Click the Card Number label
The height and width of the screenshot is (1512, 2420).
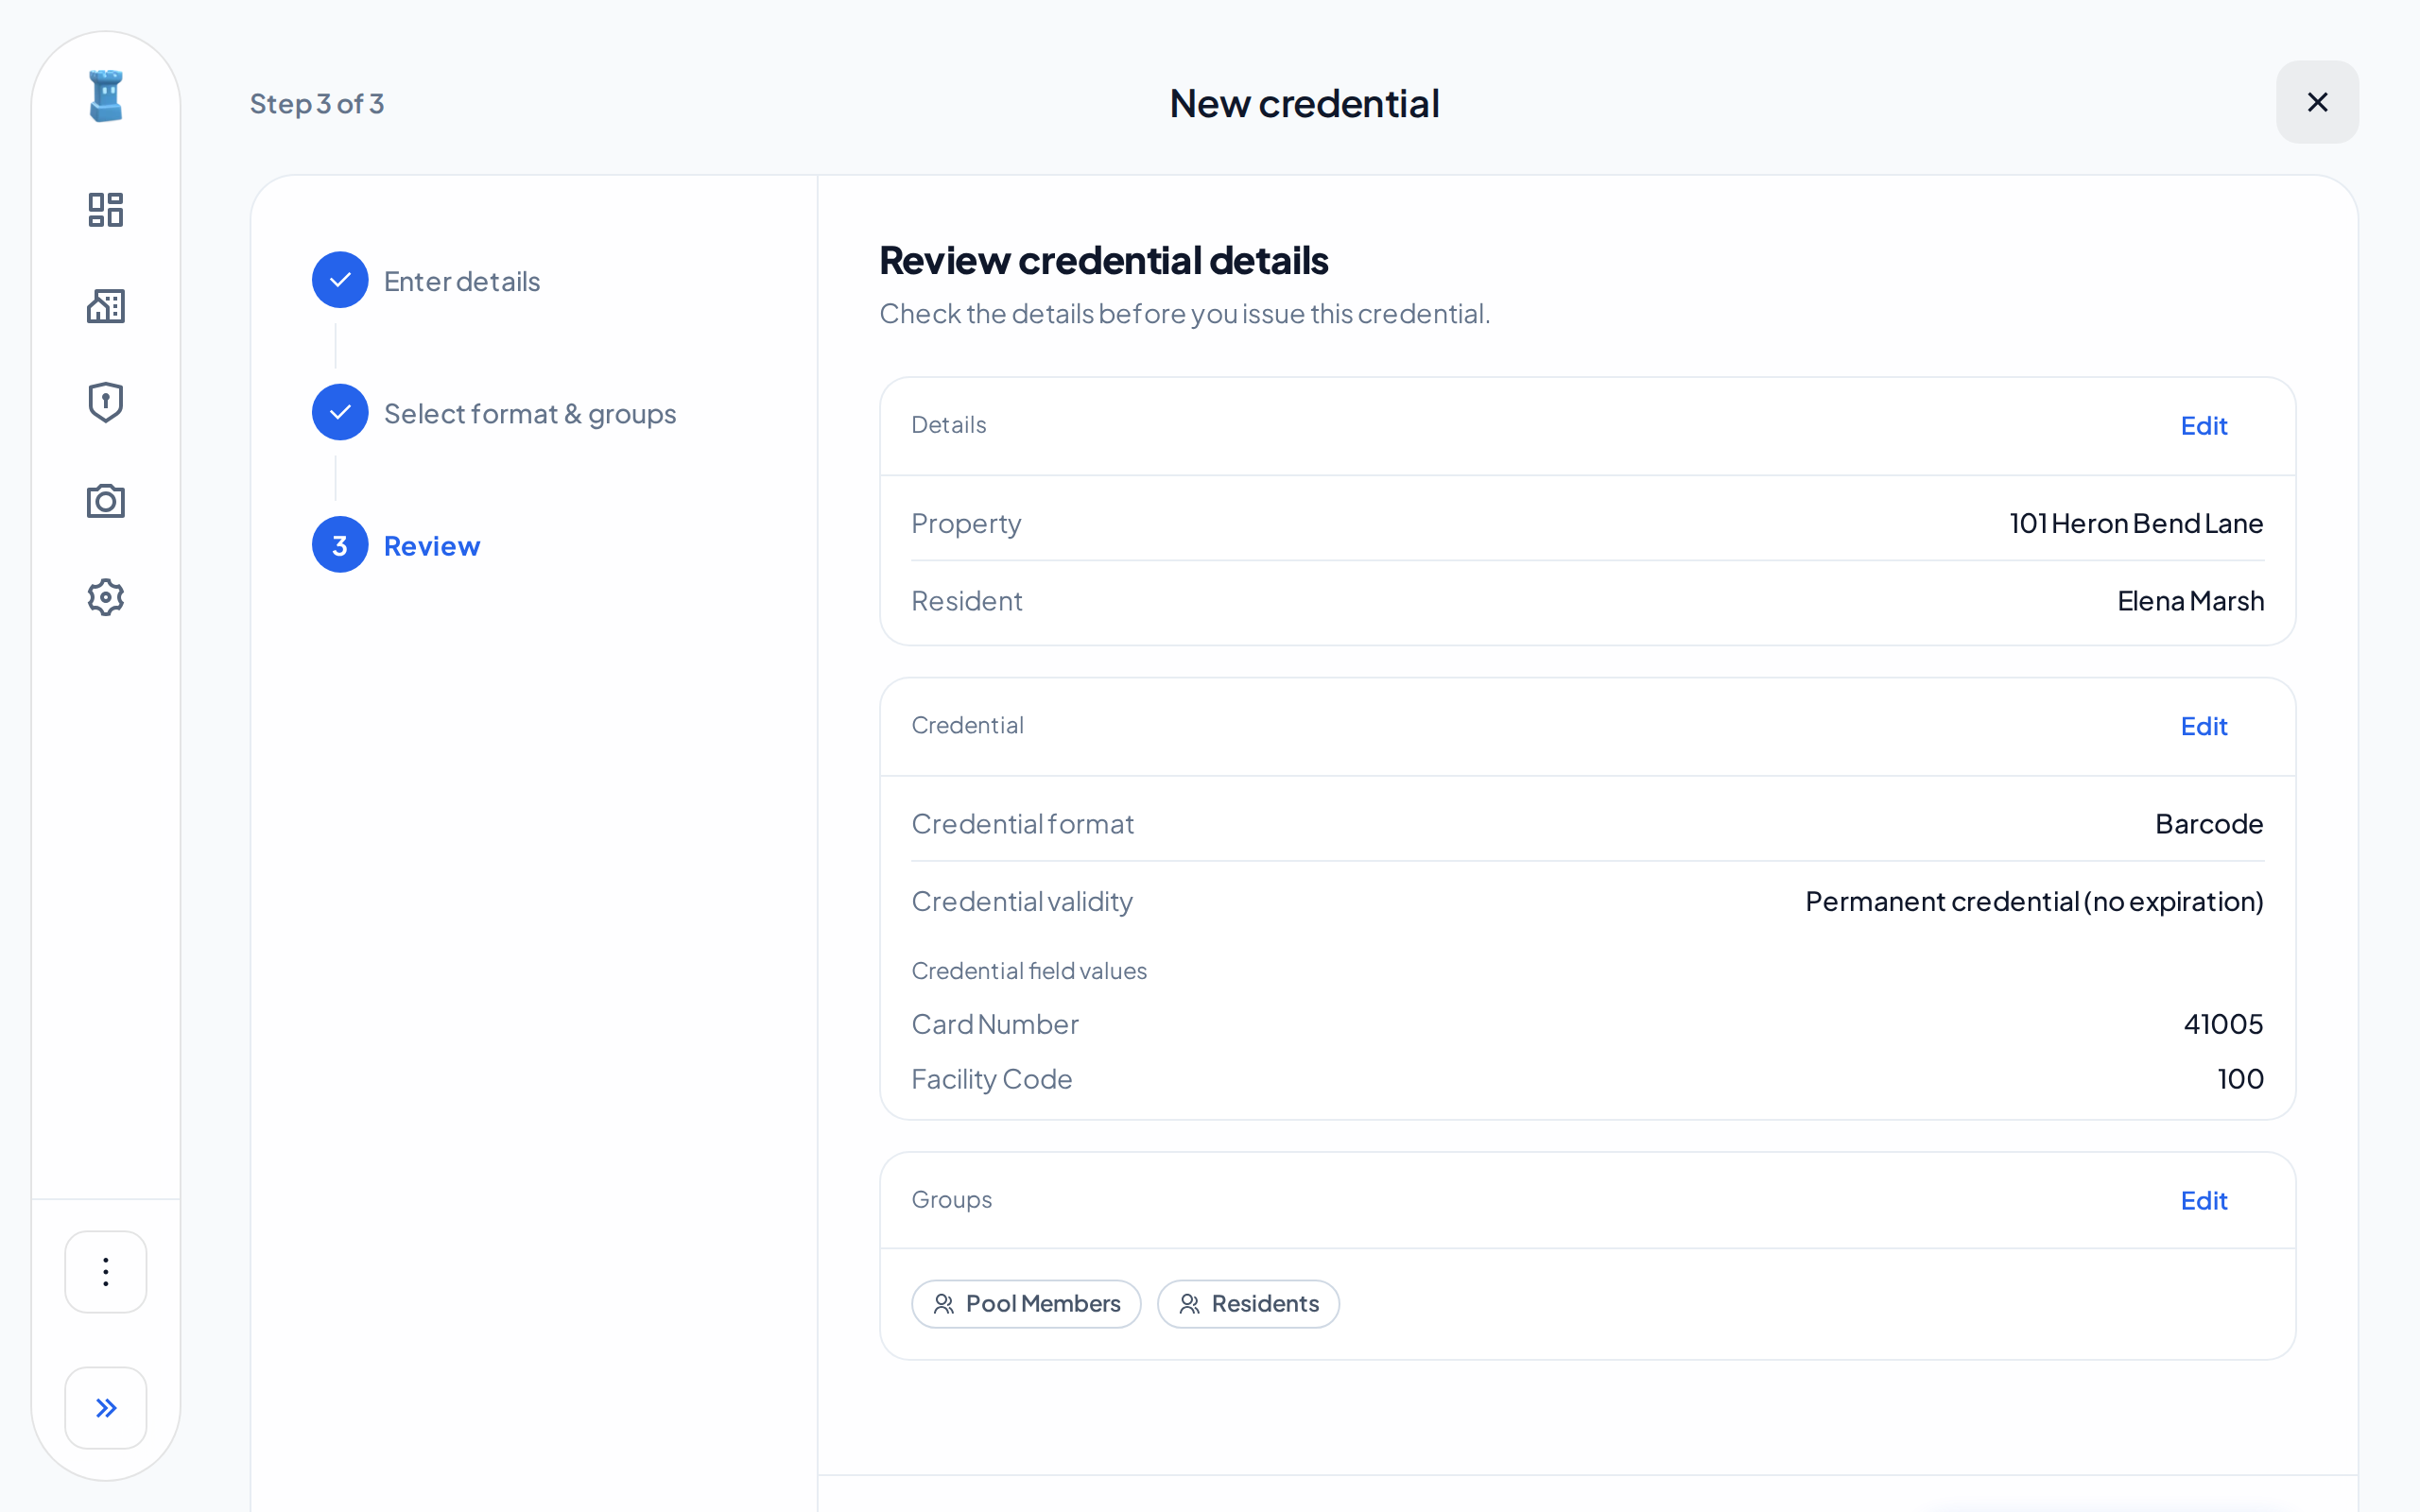[x=995, y=1024]
